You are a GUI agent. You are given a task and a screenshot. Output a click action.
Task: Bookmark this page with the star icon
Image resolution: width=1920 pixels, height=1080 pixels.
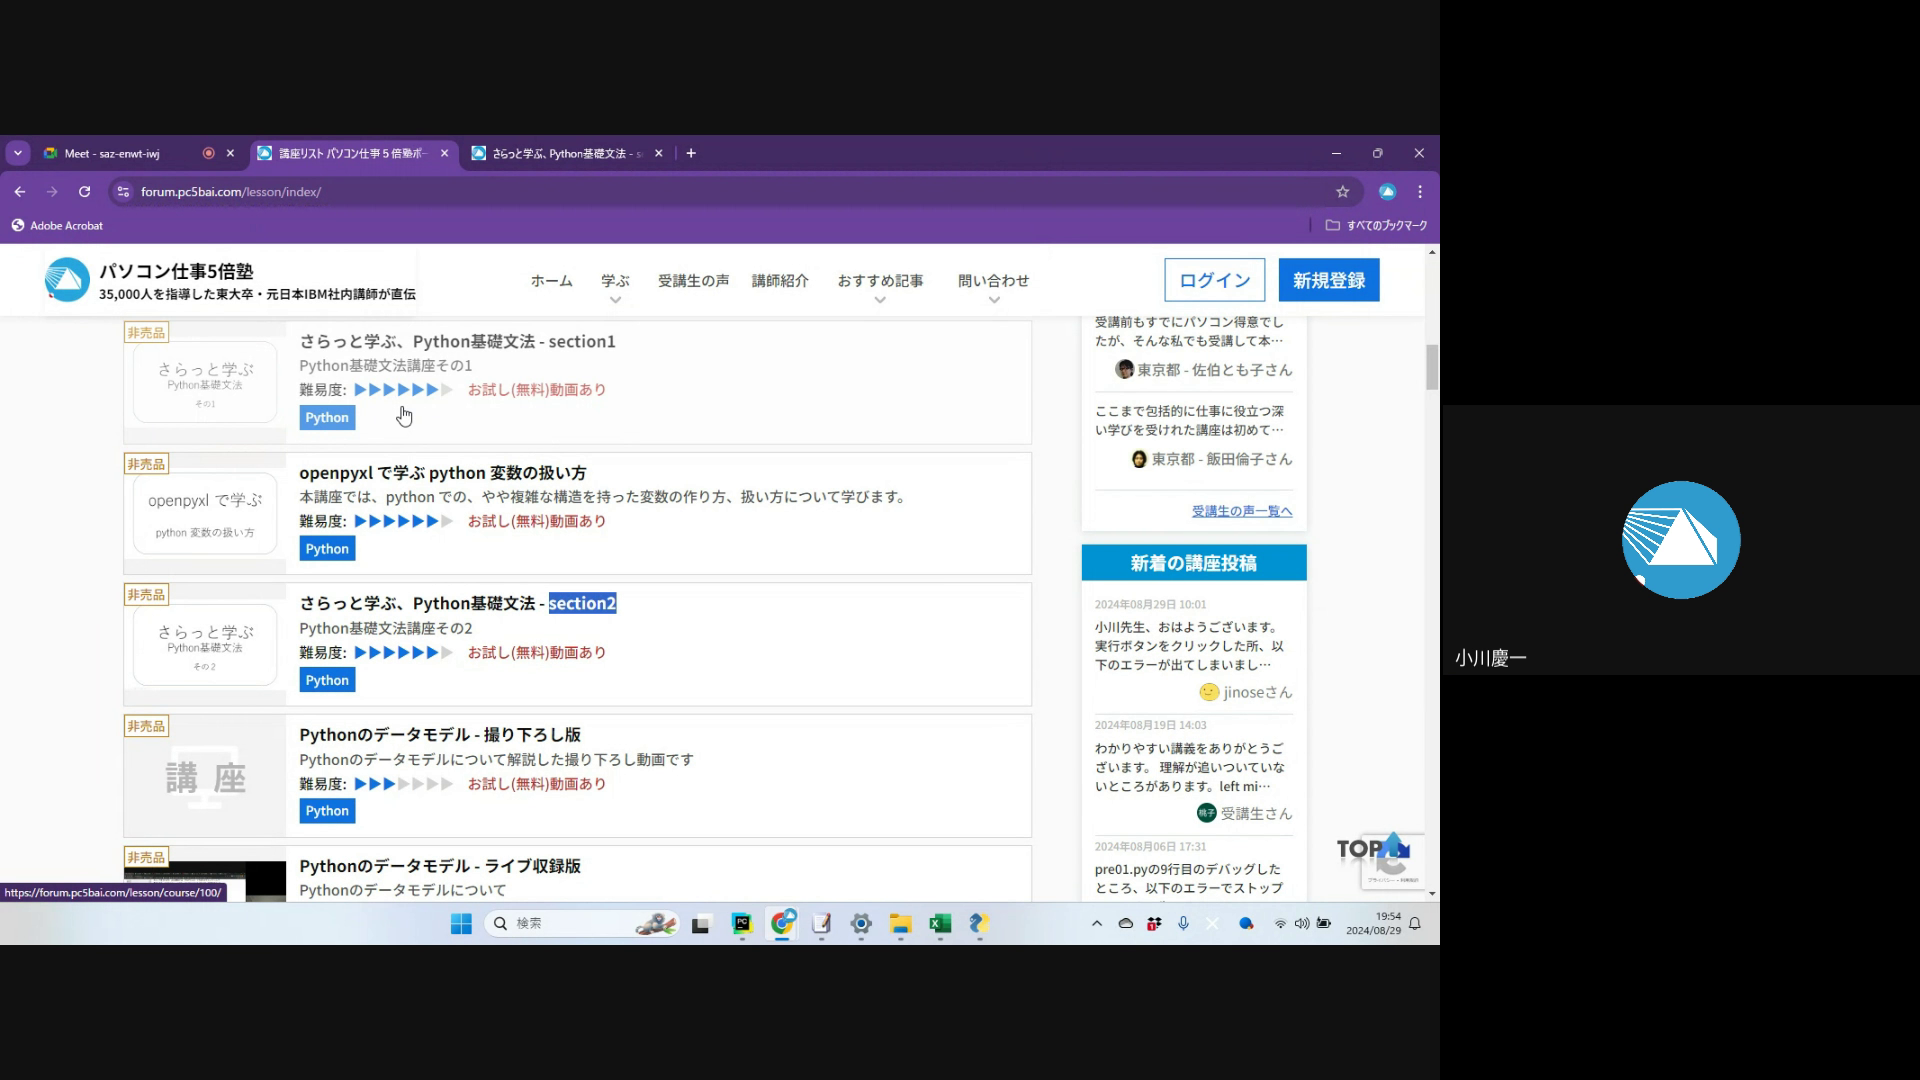click(1342, 192)
